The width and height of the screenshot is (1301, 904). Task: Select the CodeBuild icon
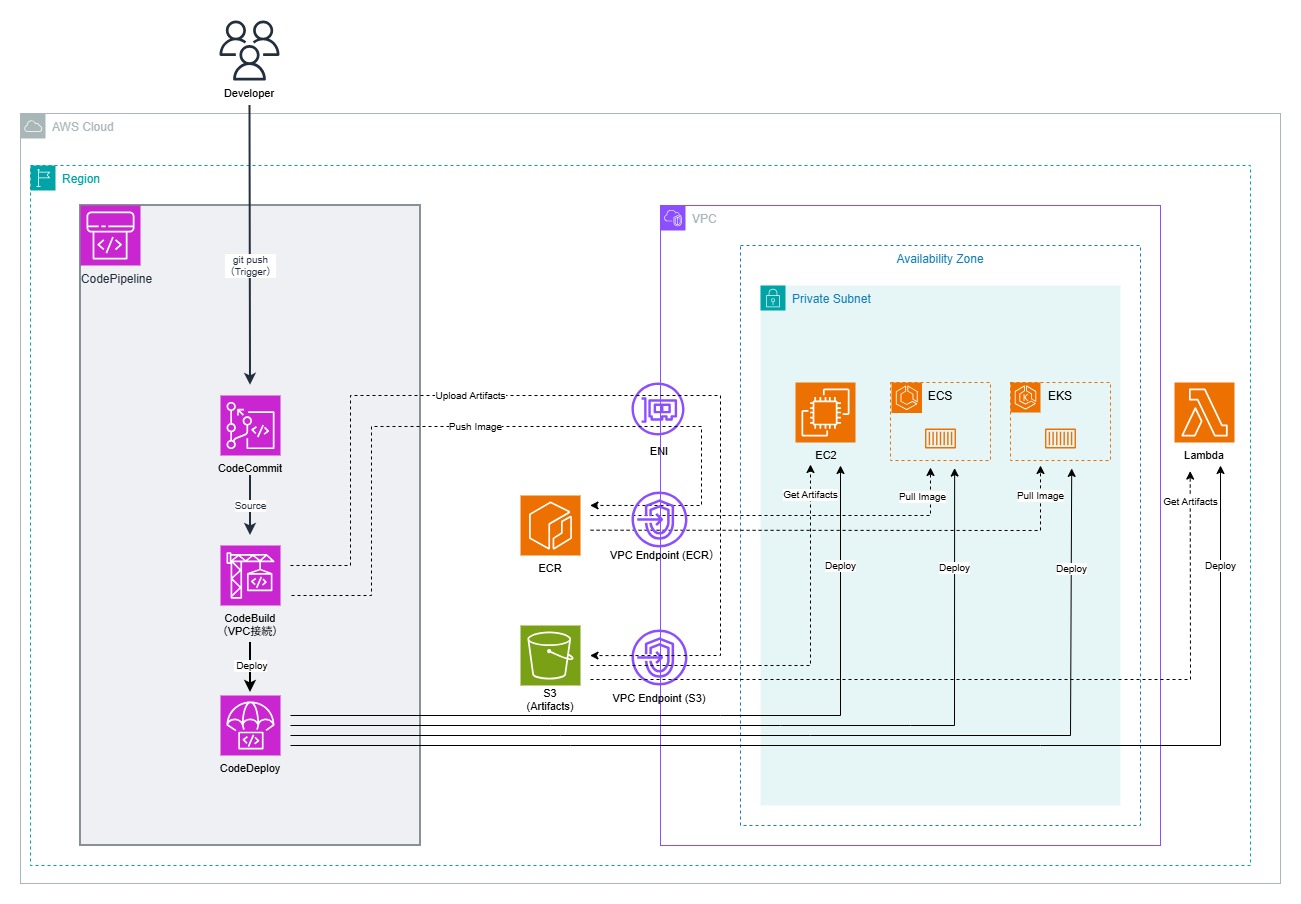click(250, 575)
